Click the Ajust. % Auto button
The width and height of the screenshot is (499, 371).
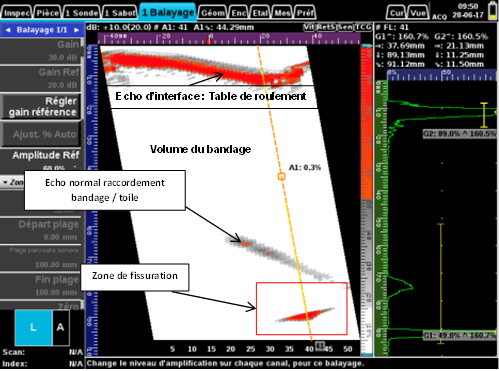41,134
